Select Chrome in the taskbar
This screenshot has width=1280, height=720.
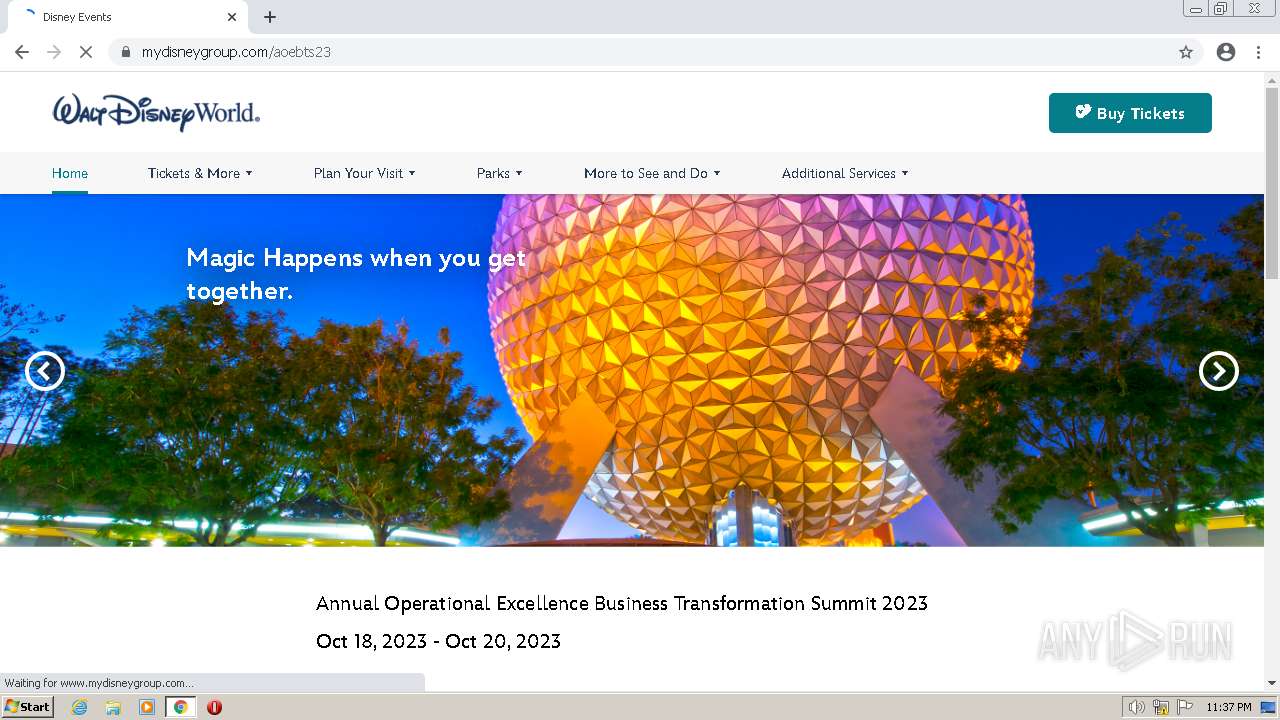pyautogui.click(x=181, y=707)
